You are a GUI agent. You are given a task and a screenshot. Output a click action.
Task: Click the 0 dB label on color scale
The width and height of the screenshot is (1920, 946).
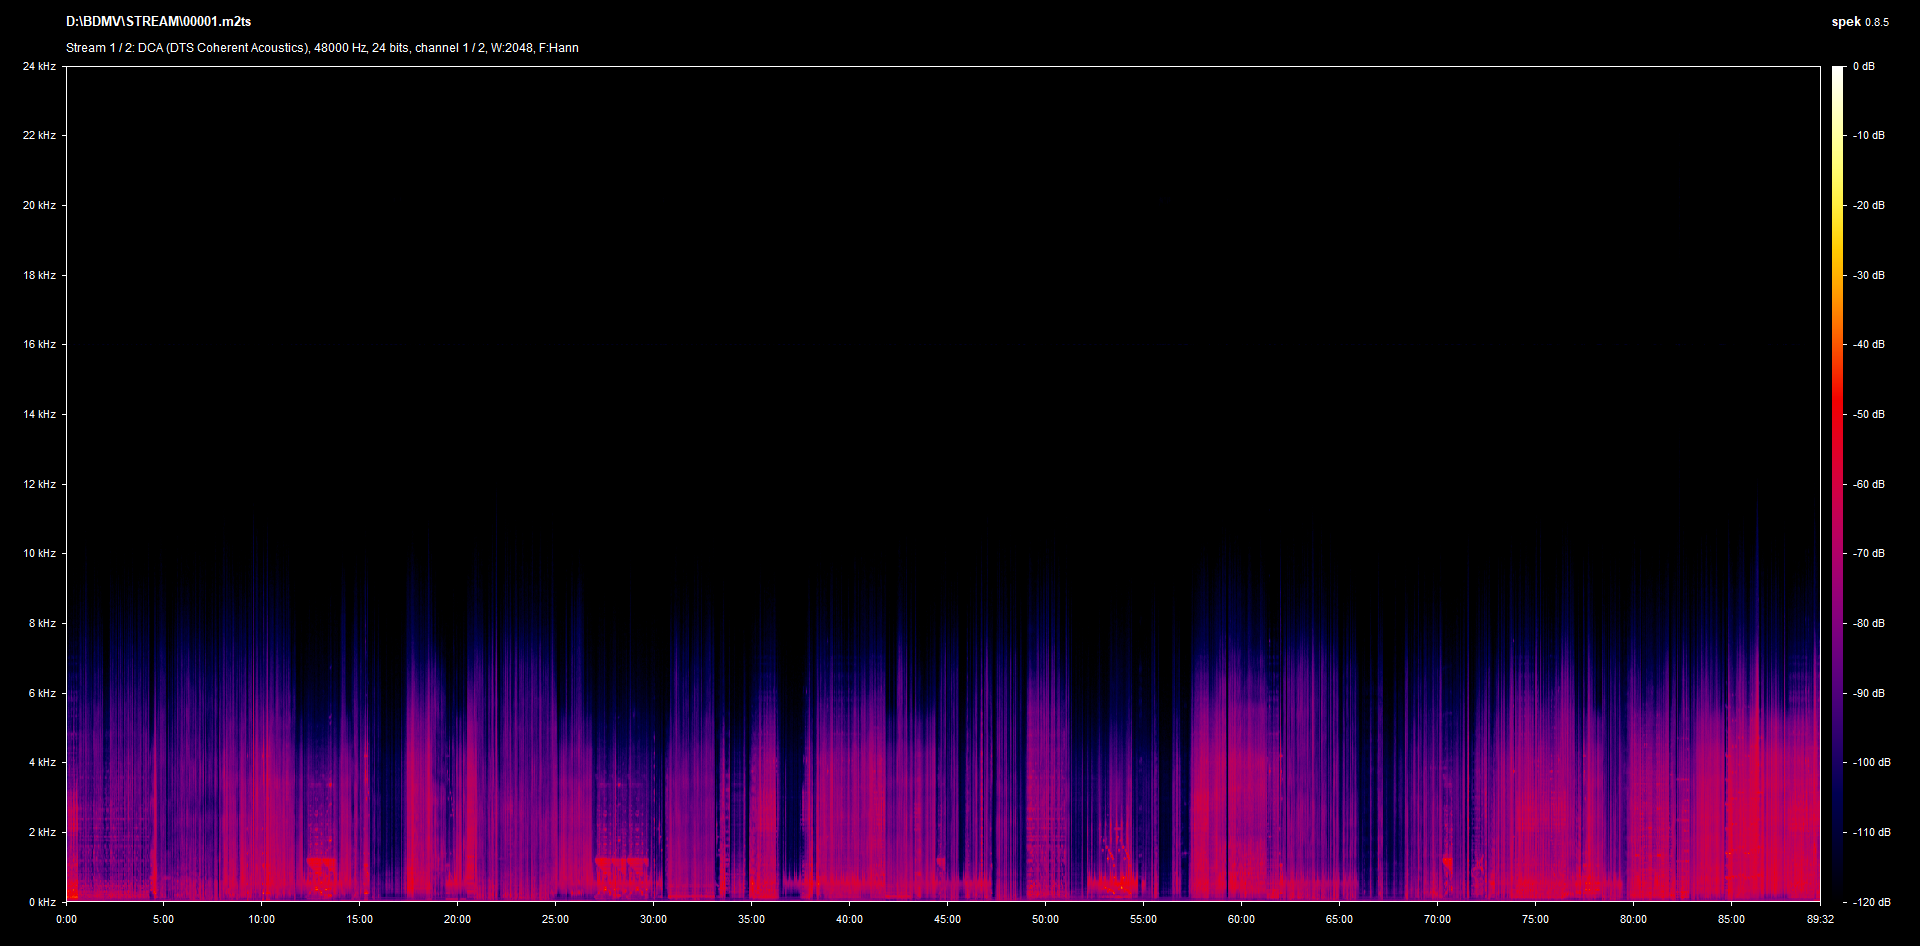(1863, 66)
